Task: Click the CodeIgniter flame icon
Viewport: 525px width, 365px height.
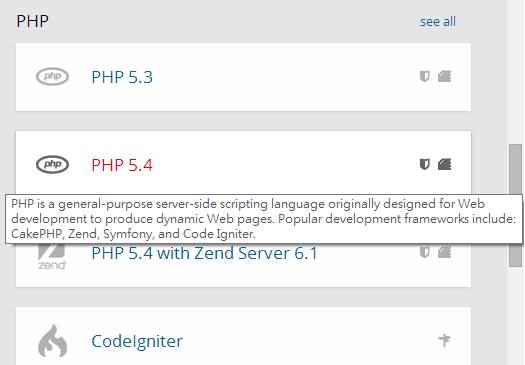Action: [x=52, y=341]
